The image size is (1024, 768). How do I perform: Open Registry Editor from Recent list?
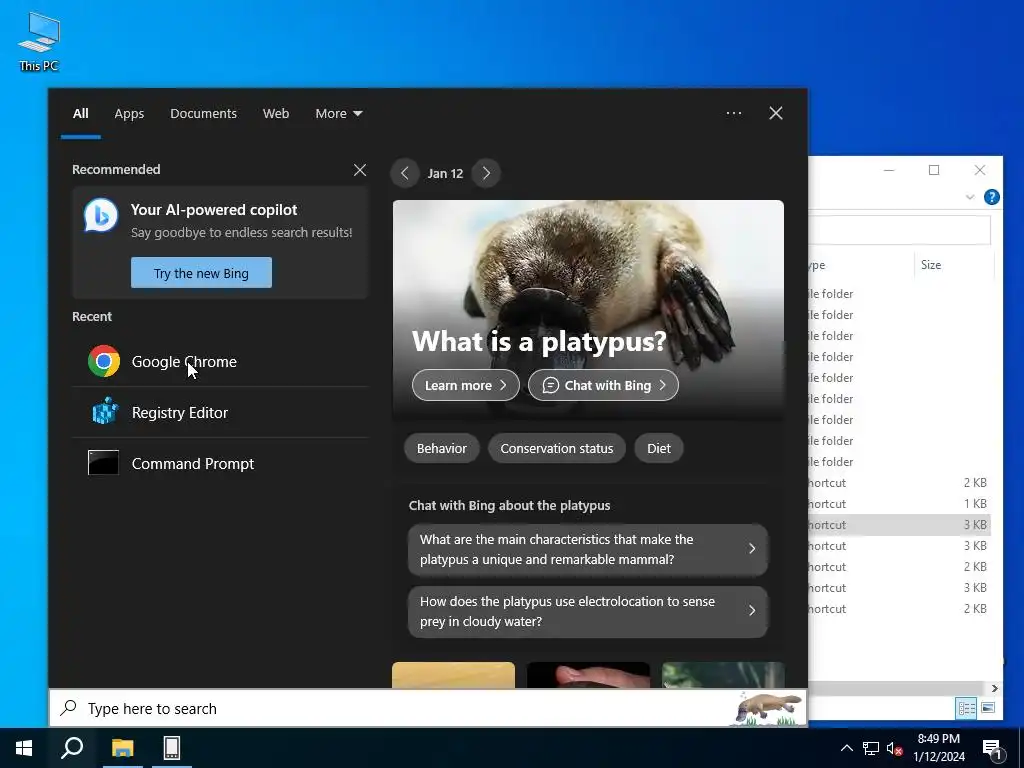coord(220,413)
